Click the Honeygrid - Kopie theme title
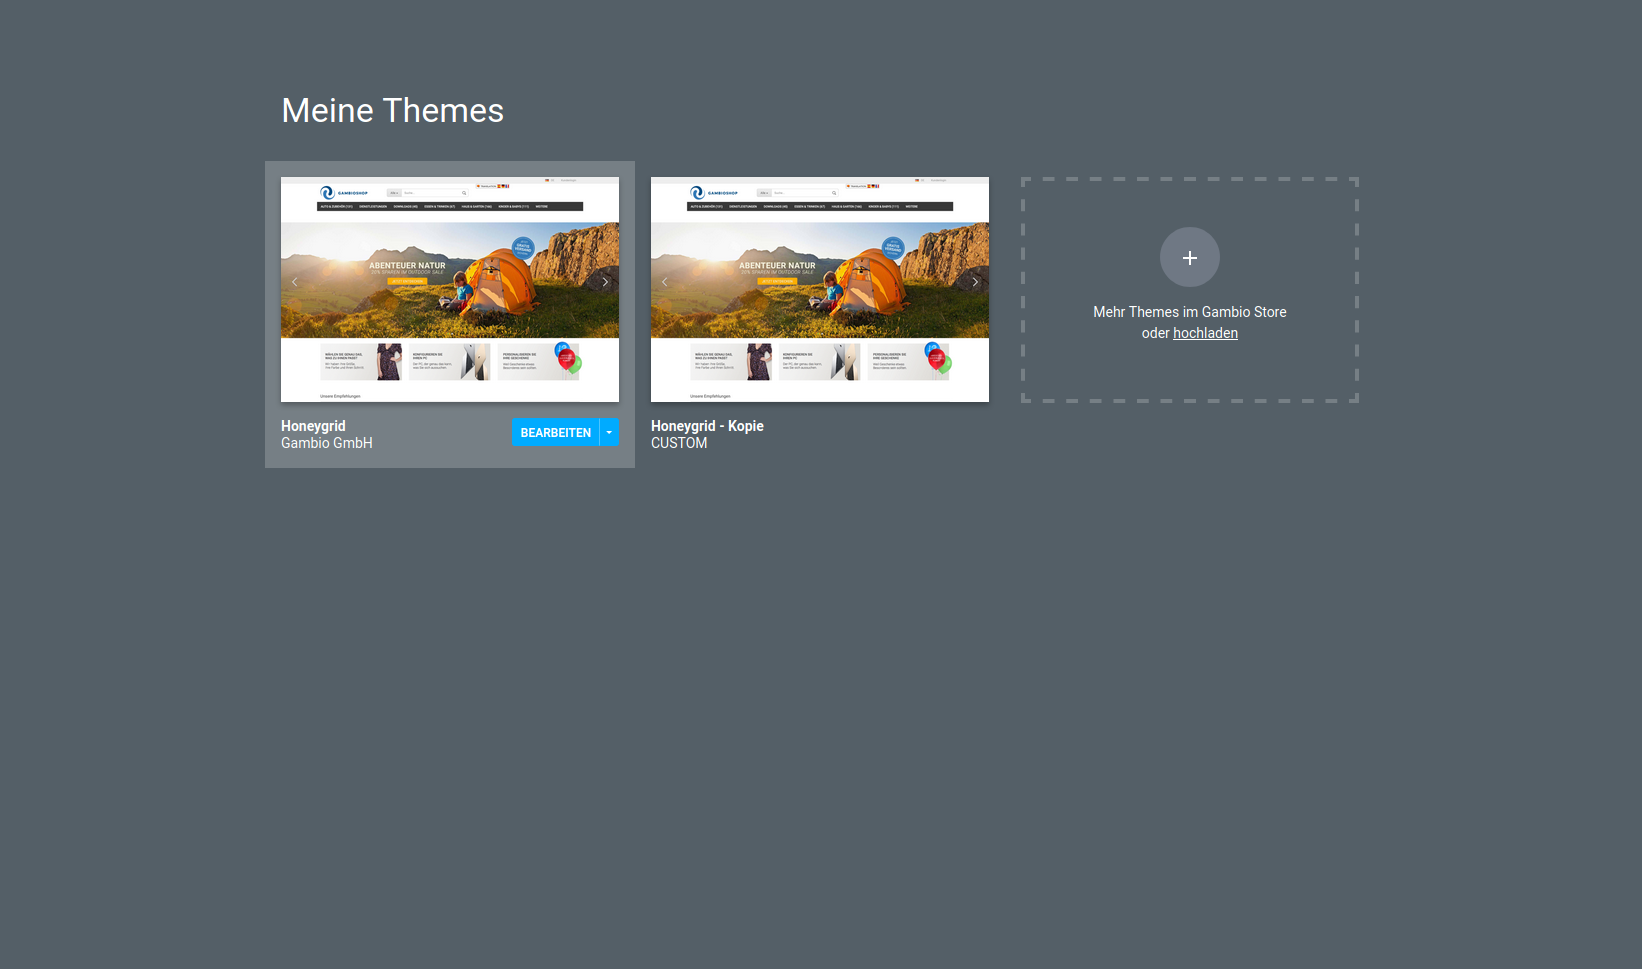This screenshot has height=969, width=1642. 707,426
